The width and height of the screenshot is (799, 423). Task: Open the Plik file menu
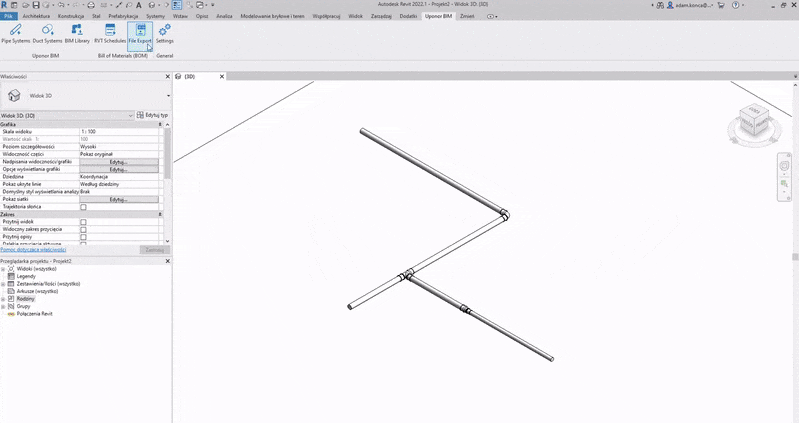pyautogui.click(x=9, y=16)
